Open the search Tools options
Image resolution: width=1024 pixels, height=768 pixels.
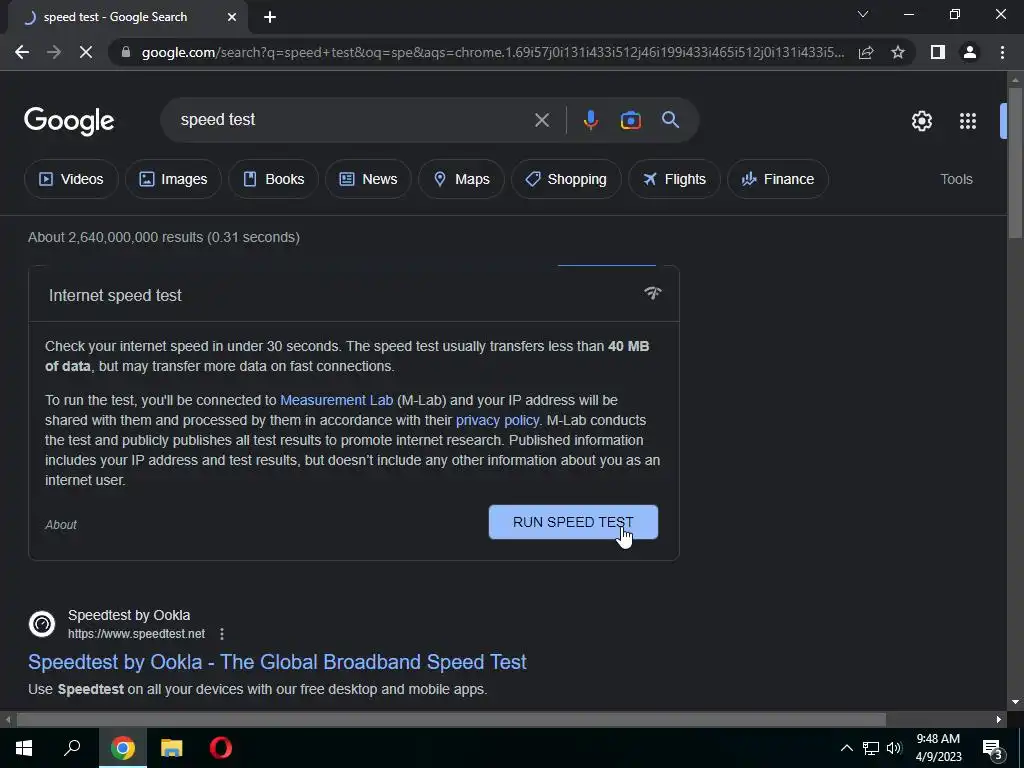coord(956,179)
